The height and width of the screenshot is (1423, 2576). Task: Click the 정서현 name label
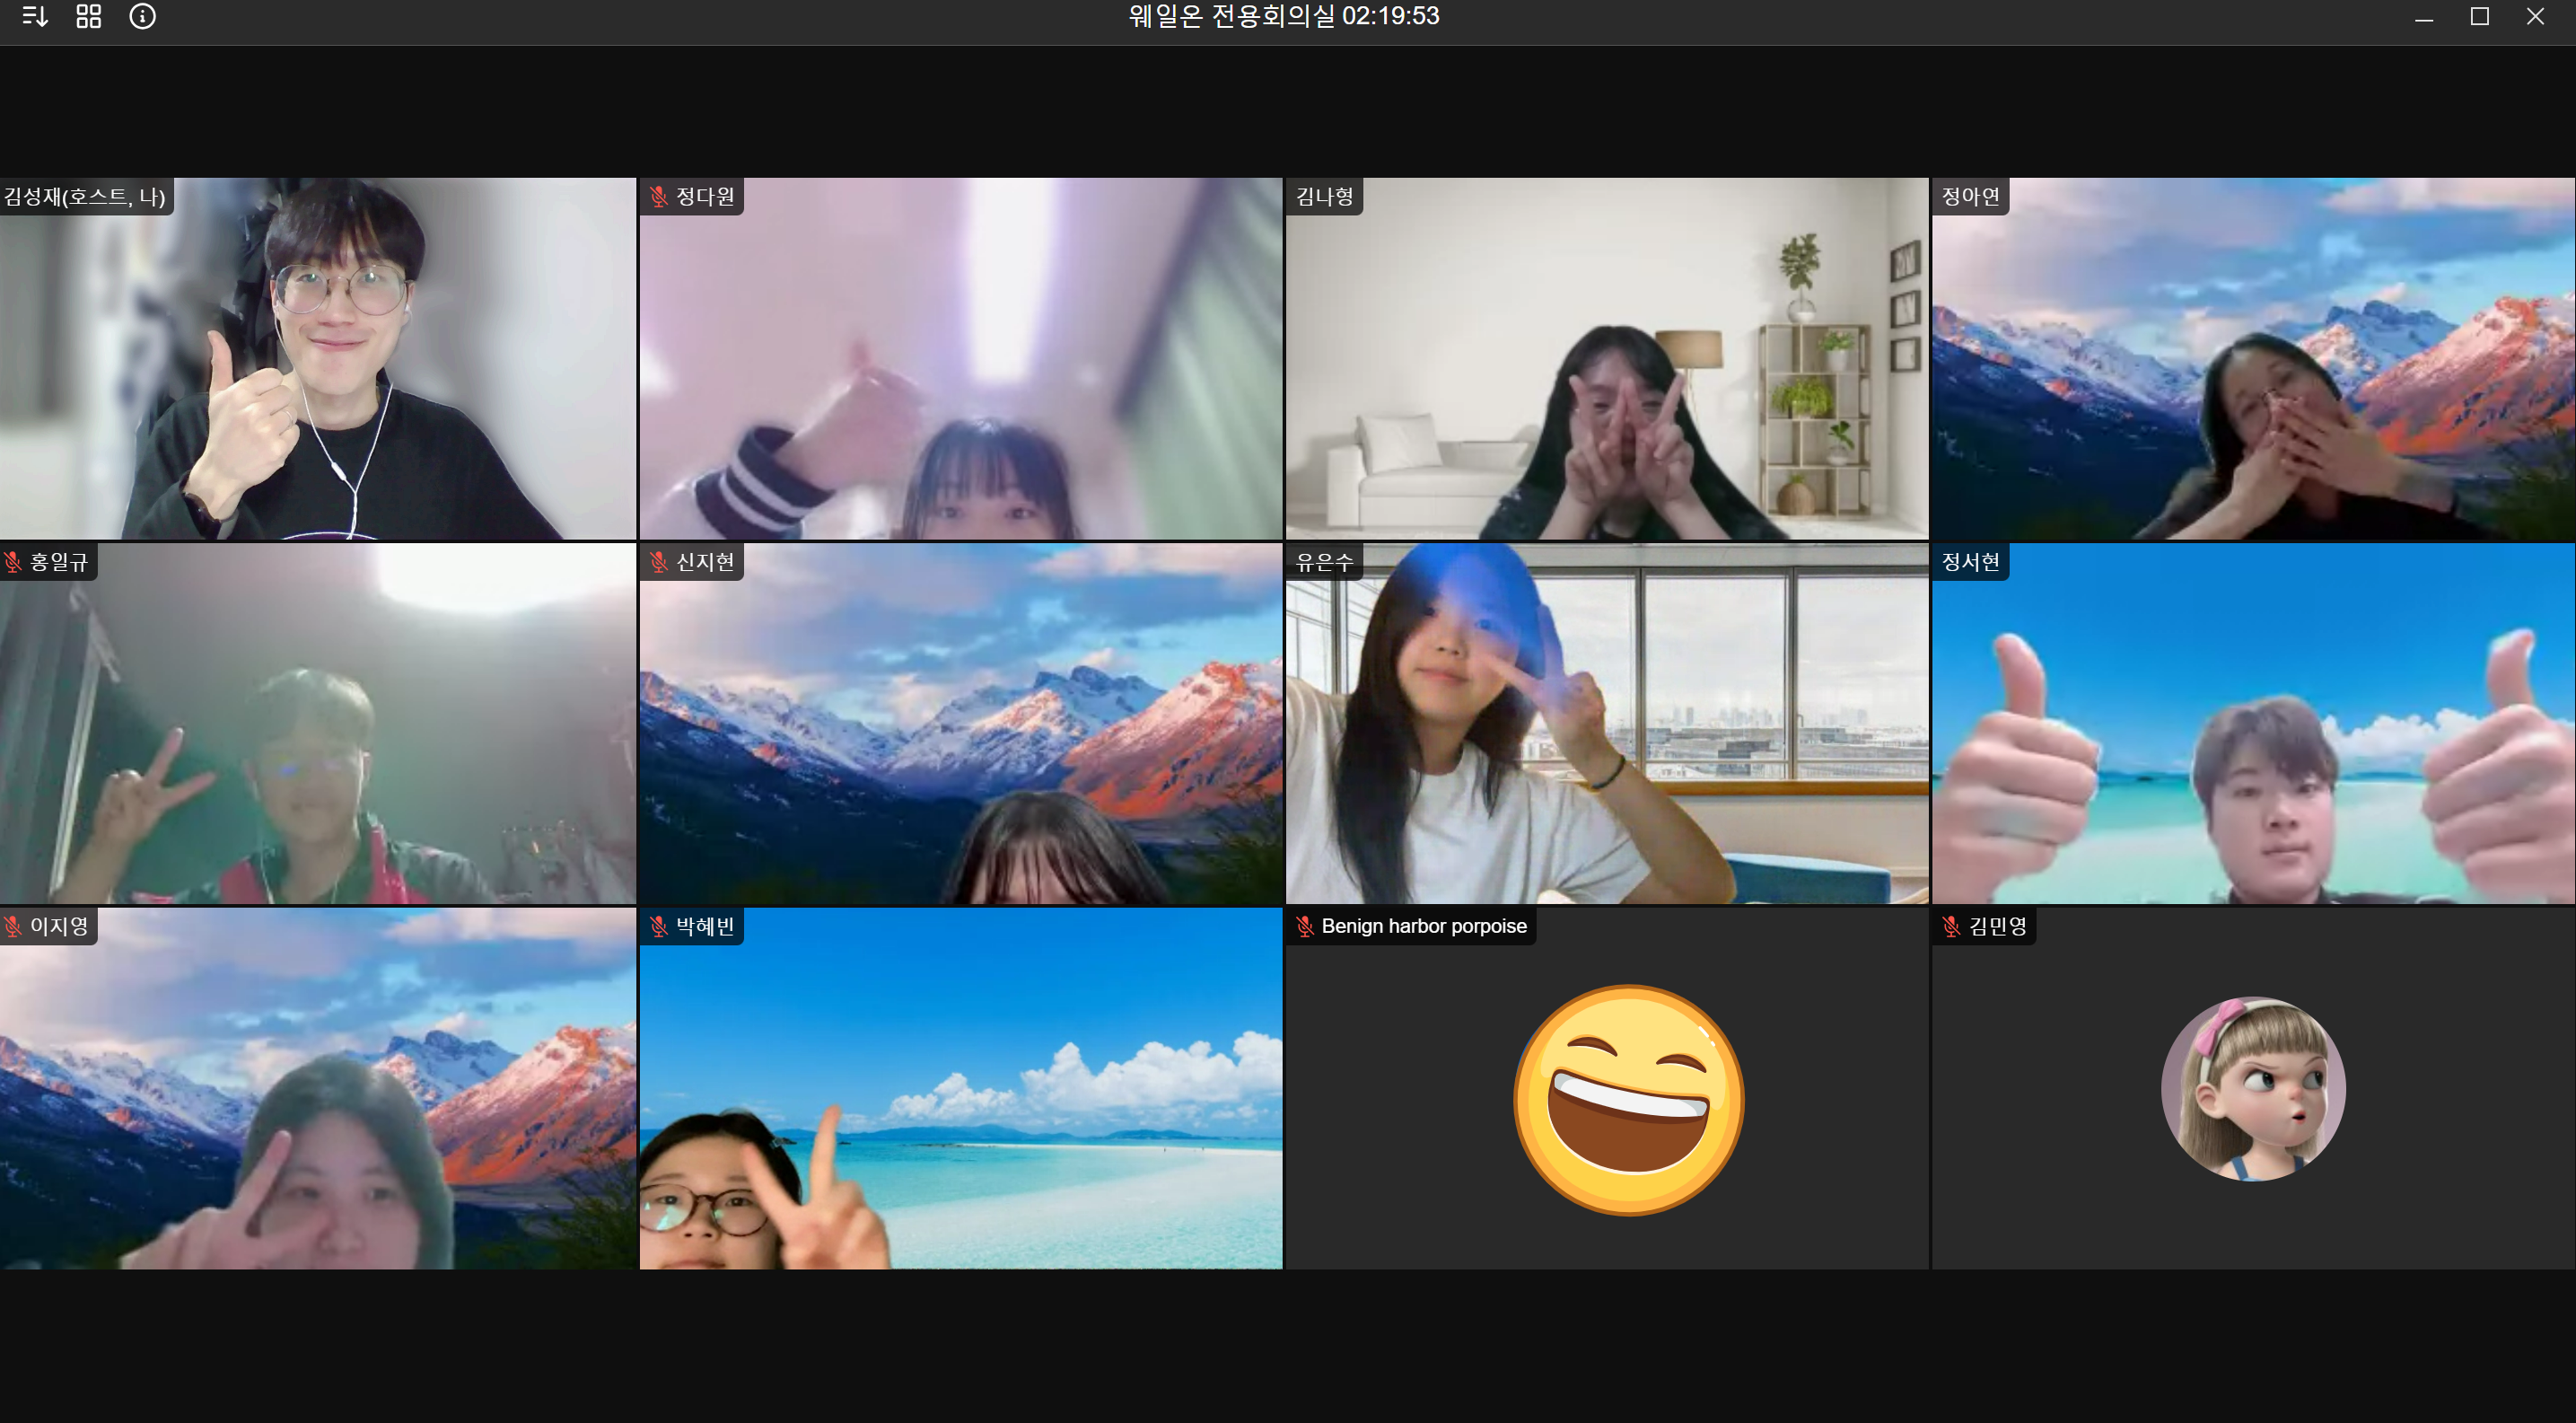coord(1970,562)
